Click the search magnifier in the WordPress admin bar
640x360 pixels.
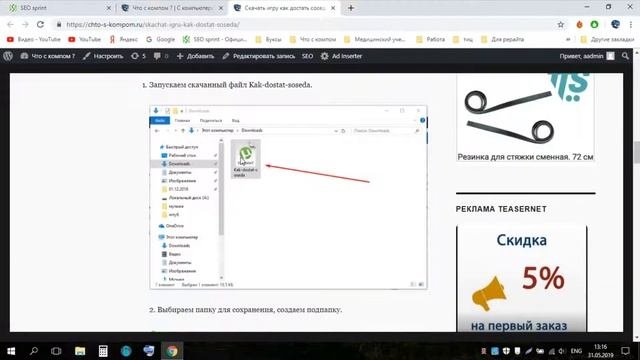[x=625, y=56]
